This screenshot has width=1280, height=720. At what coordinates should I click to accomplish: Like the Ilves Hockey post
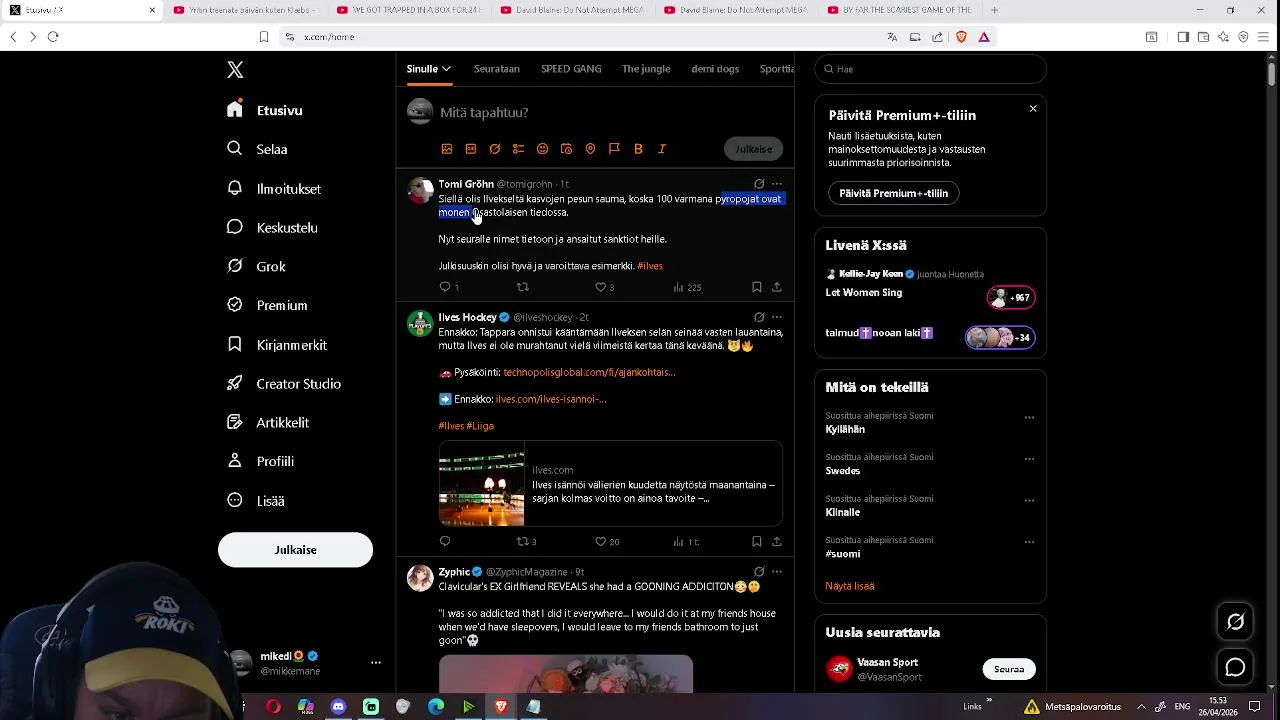tap(601, 541)
